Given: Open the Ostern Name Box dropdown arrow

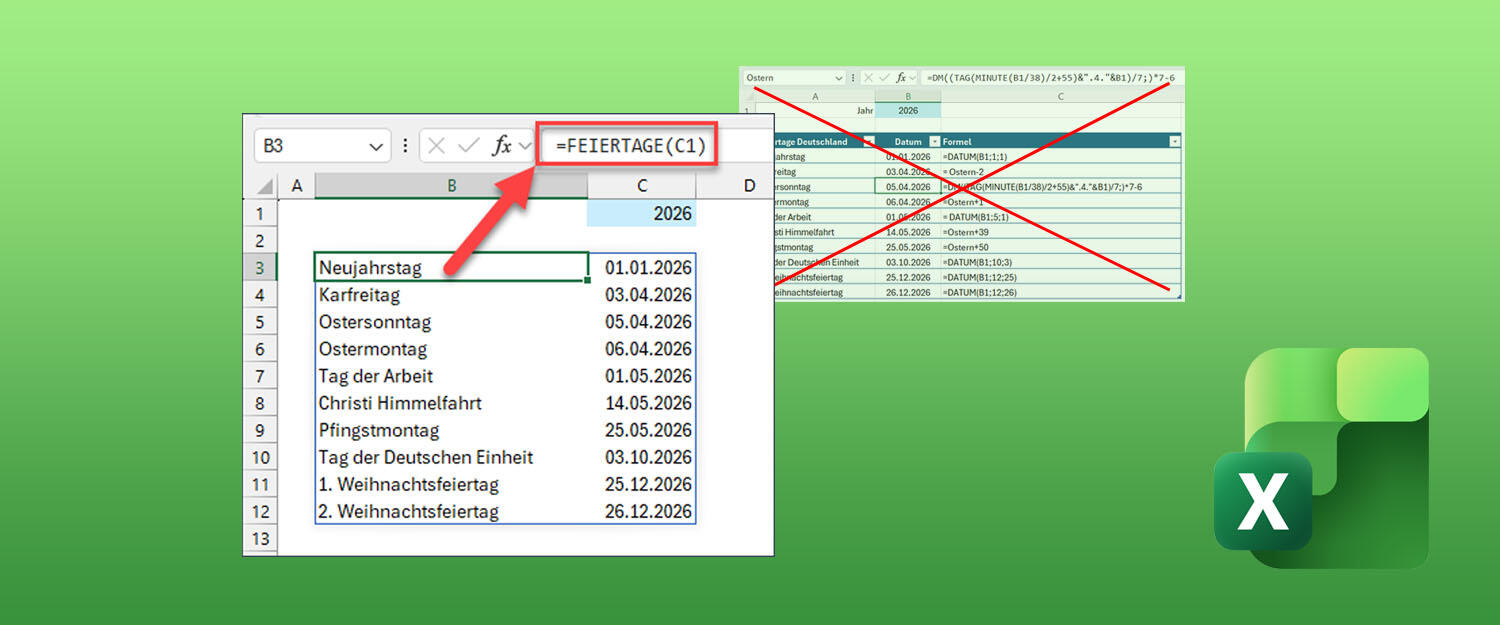Looking at the screenshot, I should pyautogui.click(x=839, y=78).
